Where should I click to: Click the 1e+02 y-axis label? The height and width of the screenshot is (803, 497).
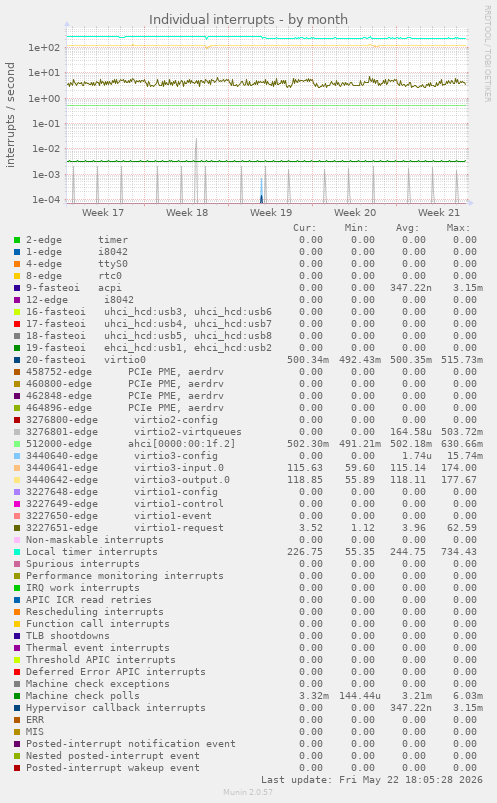click(x=44, y=48)
